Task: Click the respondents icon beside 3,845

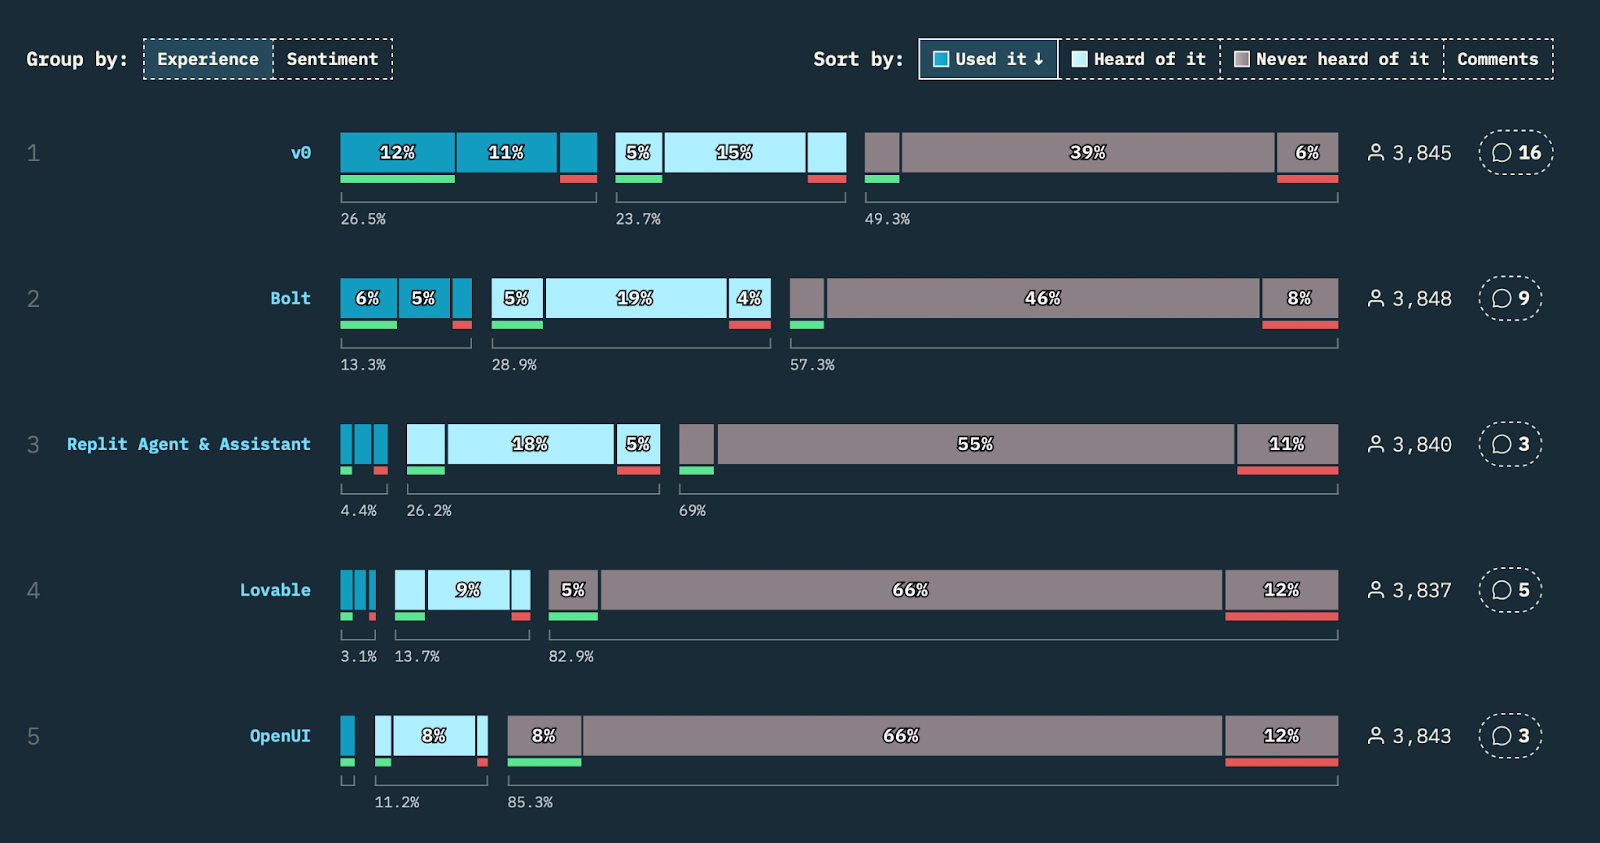Action: coord(1376,153)
